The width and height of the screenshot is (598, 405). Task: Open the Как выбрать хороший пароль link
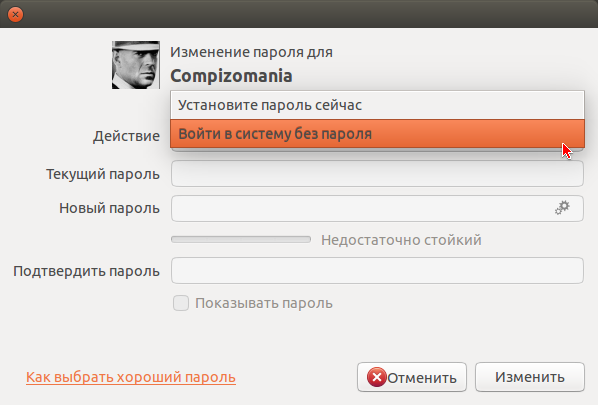tap(131, 377)
